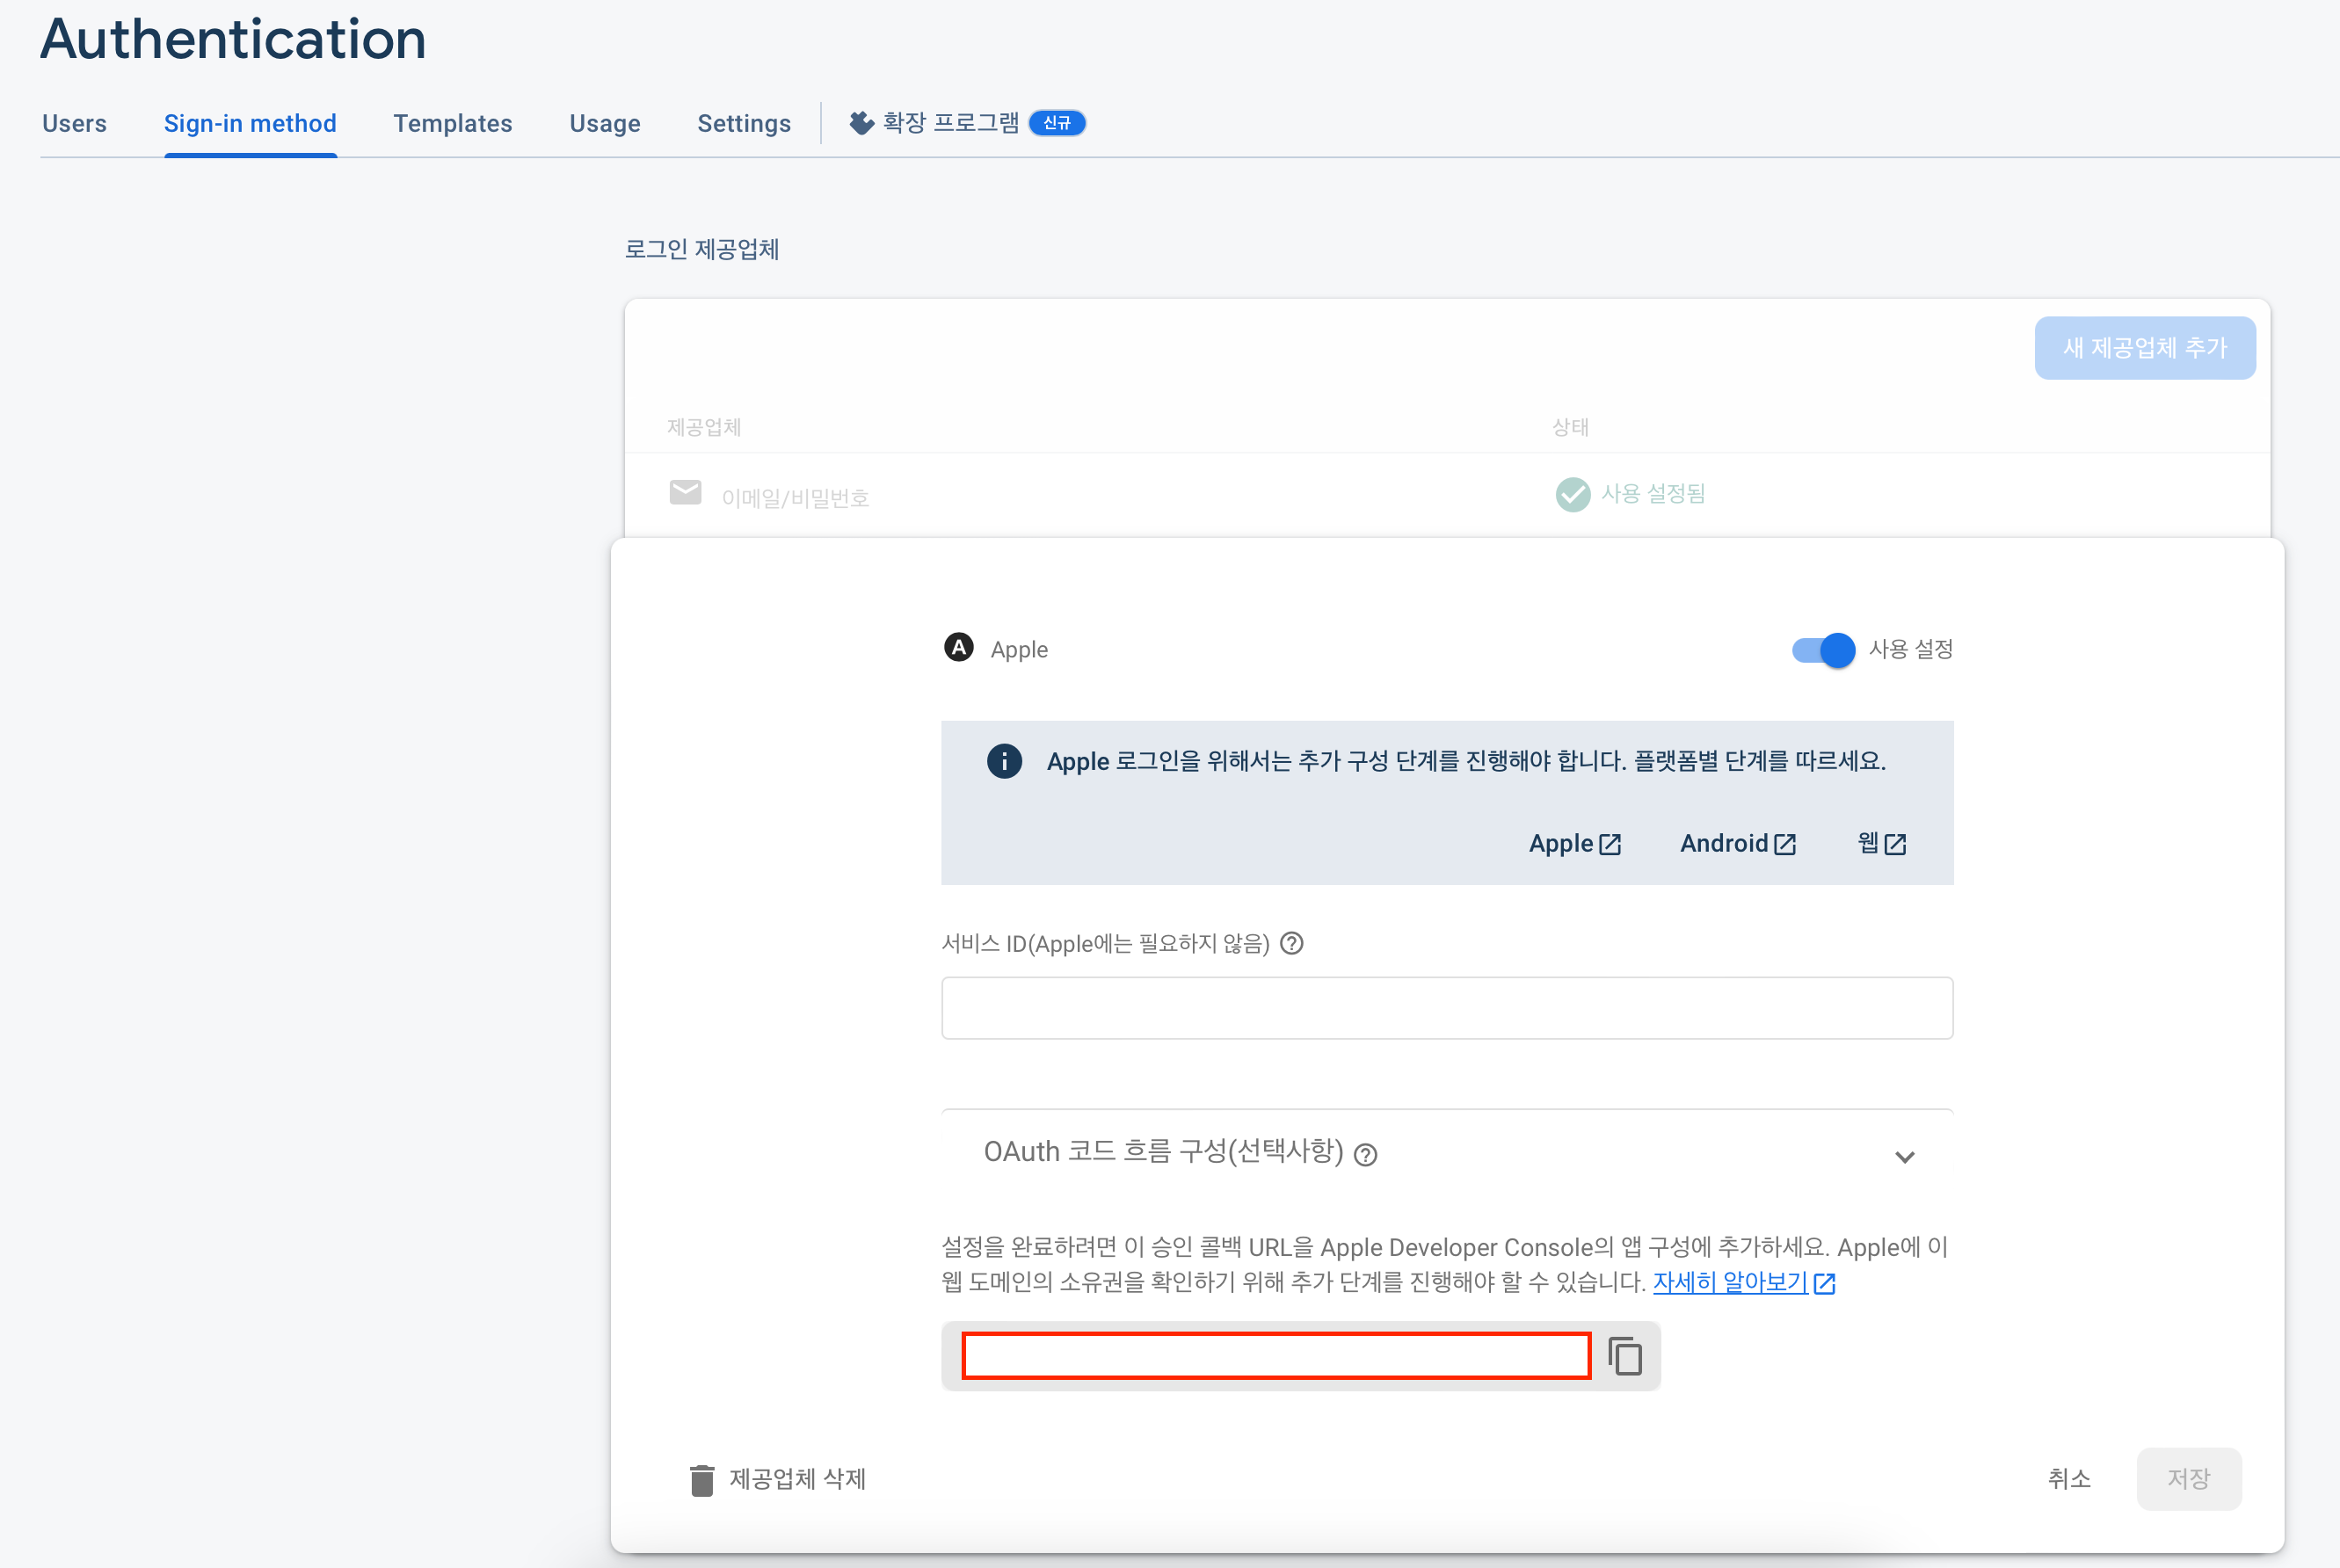Image resolution: width=2340 pixels, height=1568 pixels.
Task: Select the Sign-in method tab
Action: [x=250, y=123]
